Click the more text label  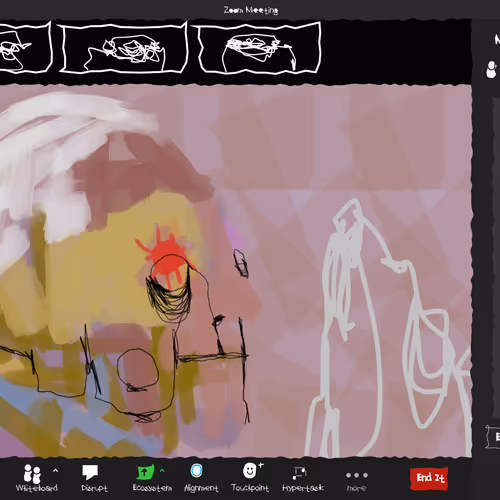tap(356, 488)
